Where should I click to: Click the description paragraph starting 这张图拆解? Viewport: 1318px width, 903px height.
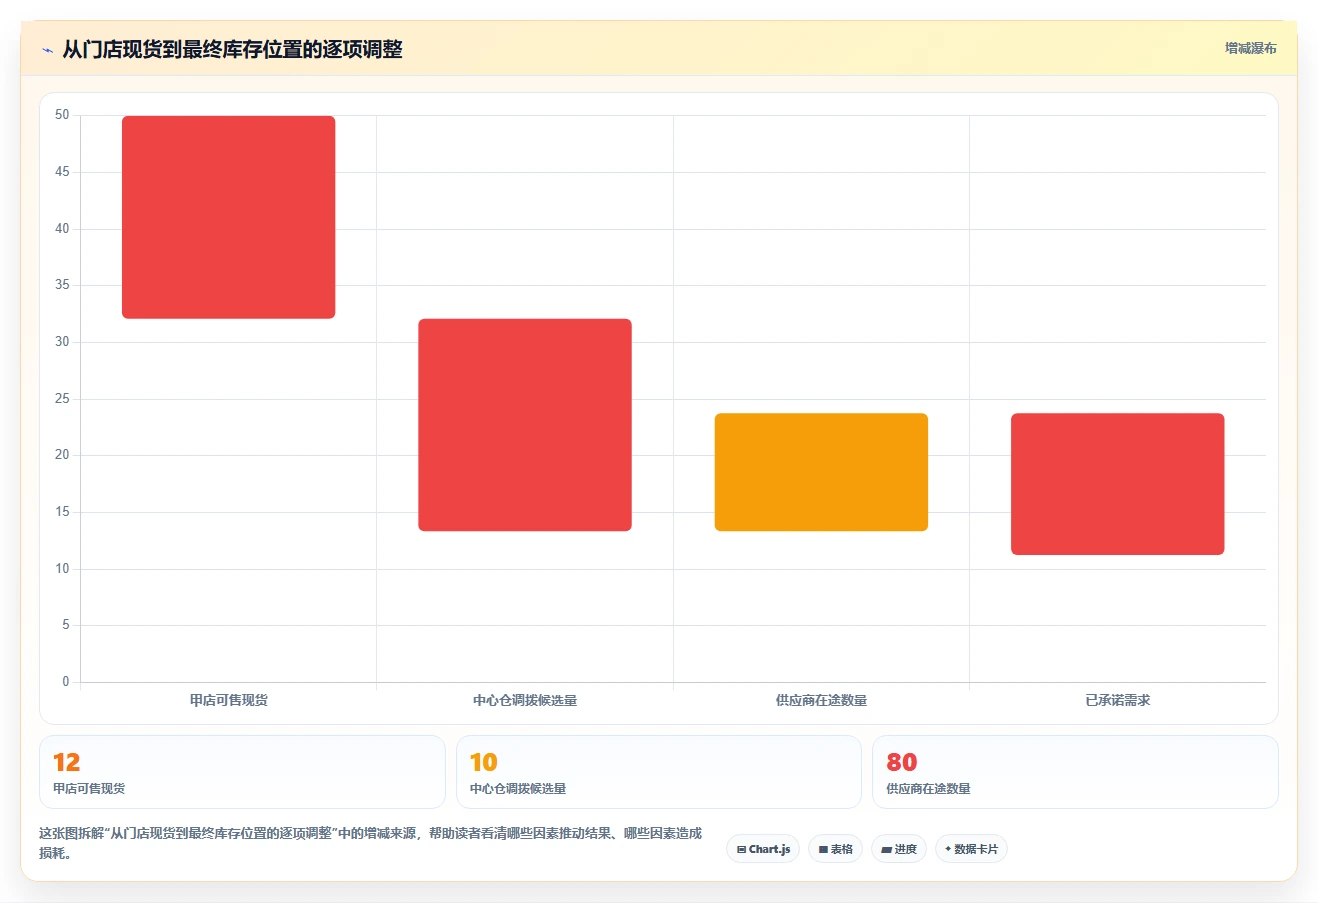(x=371, y=843)
